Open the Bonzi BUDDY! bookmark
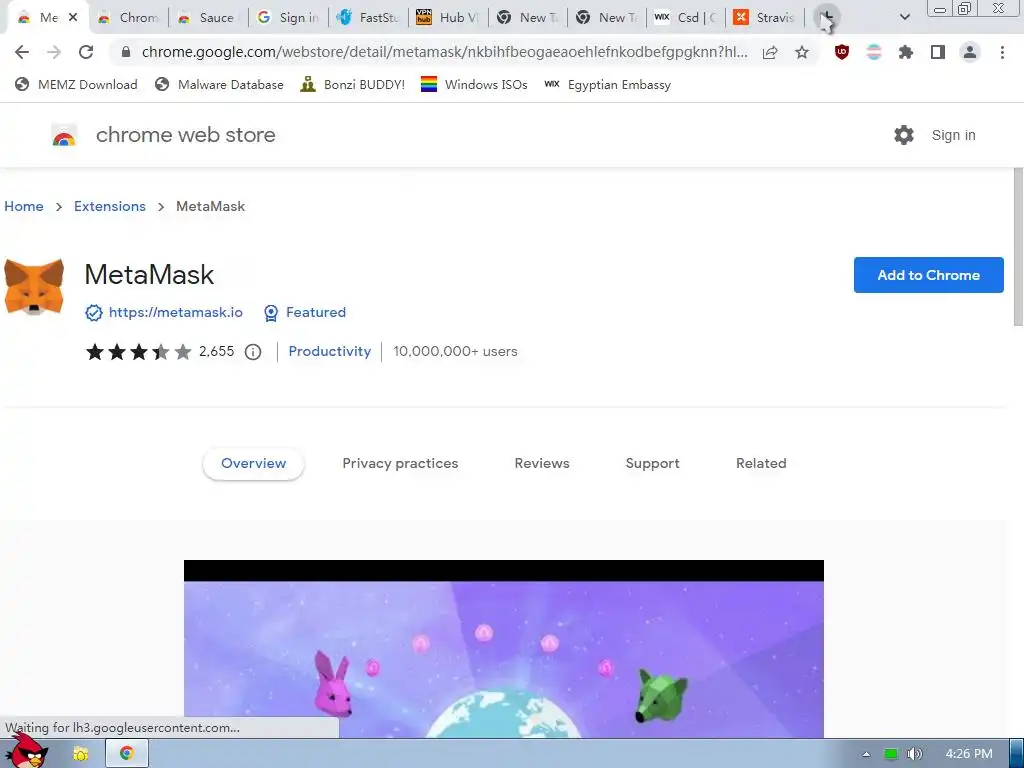Viewport: 1024px width, 768px height. [x=353, y=84]
